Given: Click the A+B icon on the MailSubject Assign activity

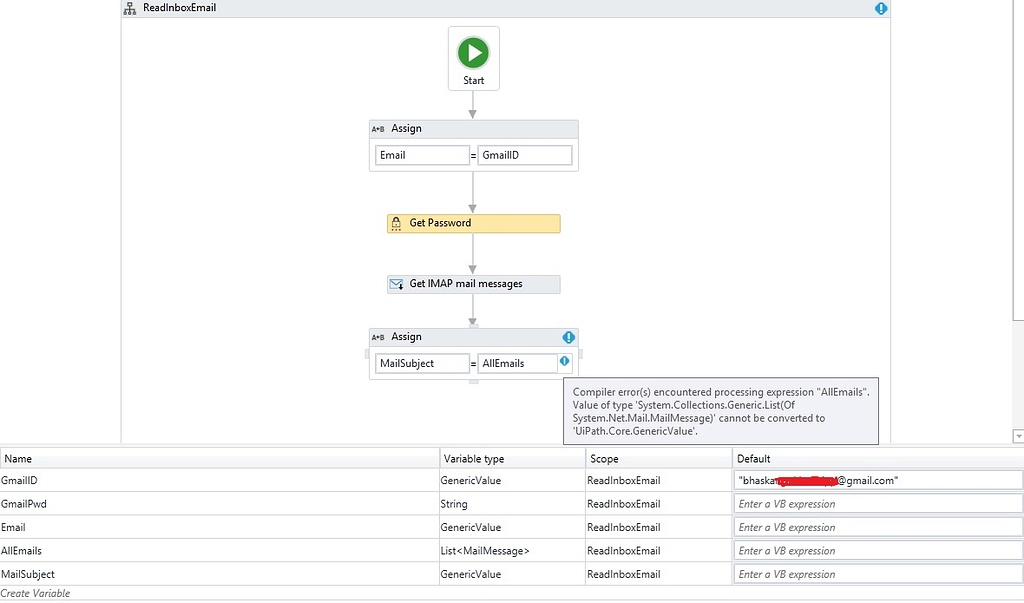Looking at the screenshot, I should coord(377,336).
